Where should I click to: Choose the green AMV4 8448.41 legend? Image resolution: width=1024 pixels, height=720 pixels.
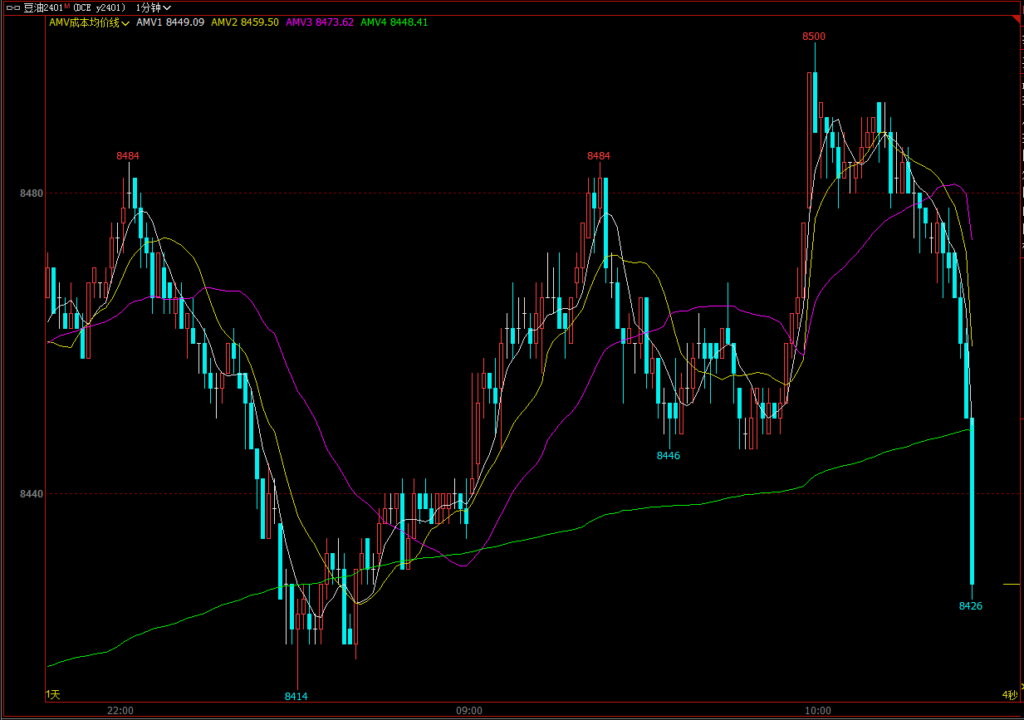[x=394, y=21]
